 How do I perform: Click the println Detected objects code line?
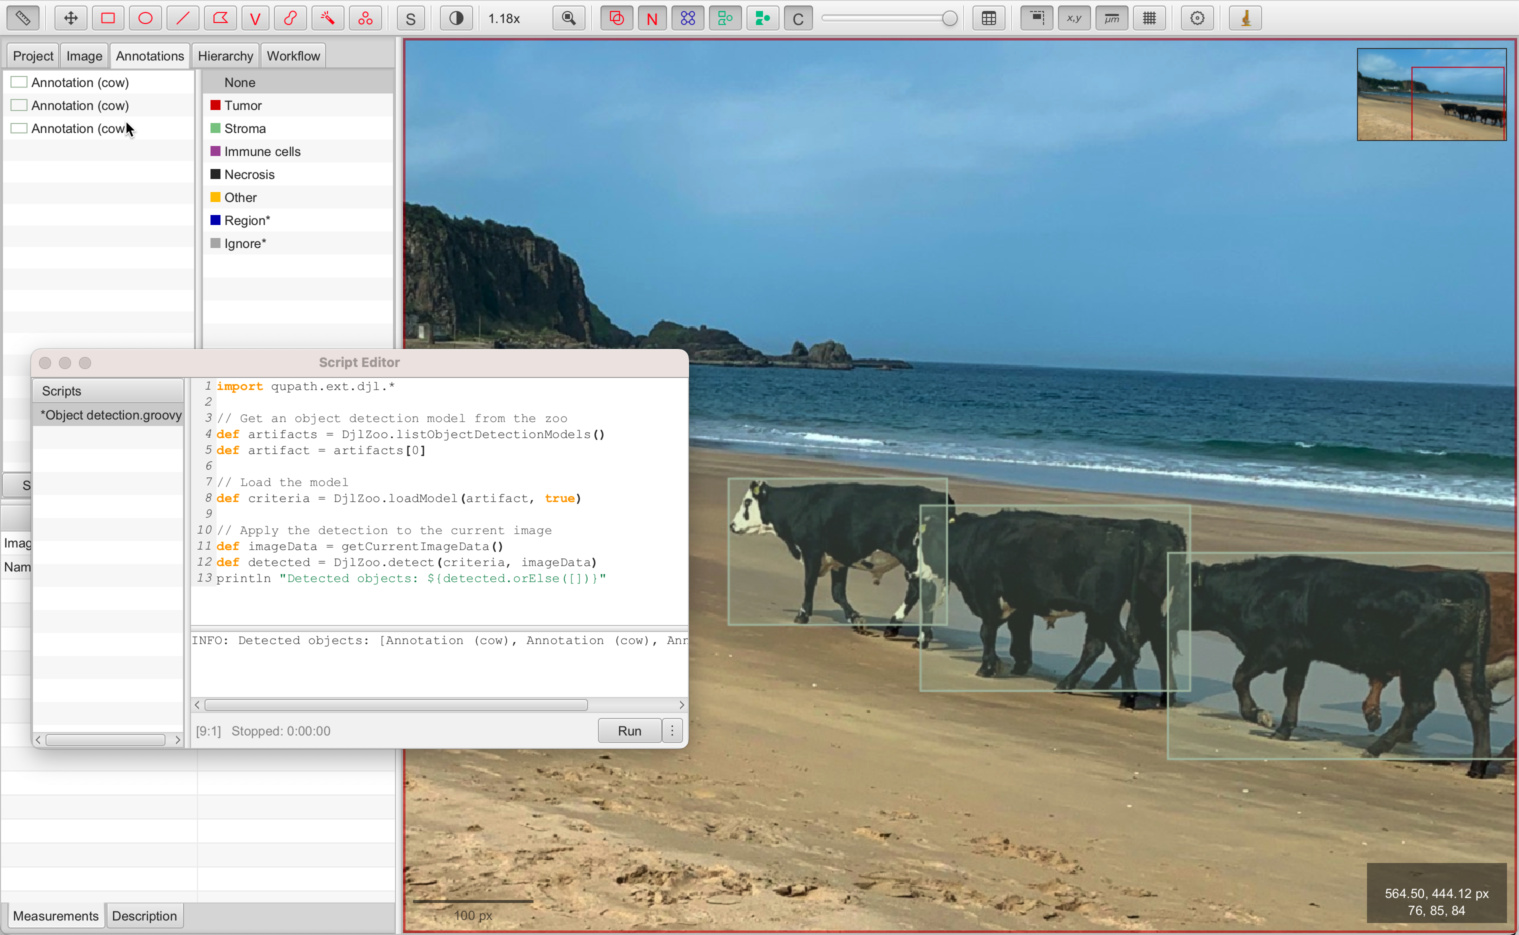(x=411, y=578)
